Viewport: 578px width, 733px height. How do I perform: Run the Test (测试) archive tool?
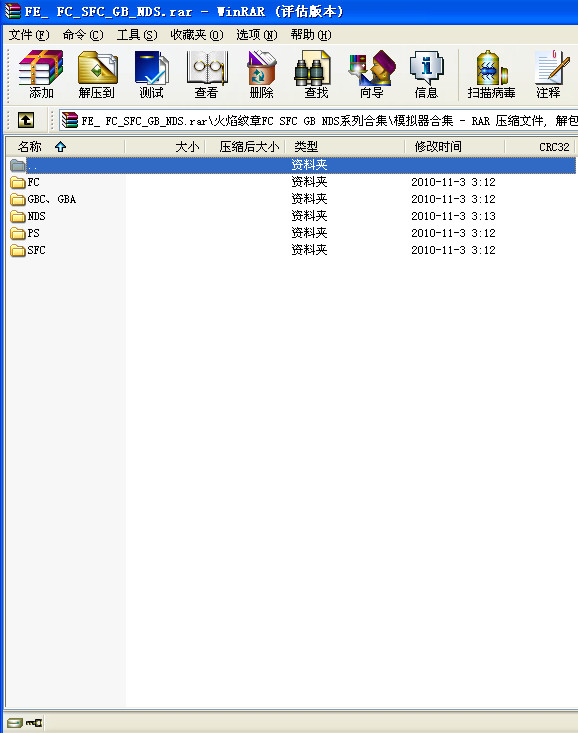(x=151, y=74)
